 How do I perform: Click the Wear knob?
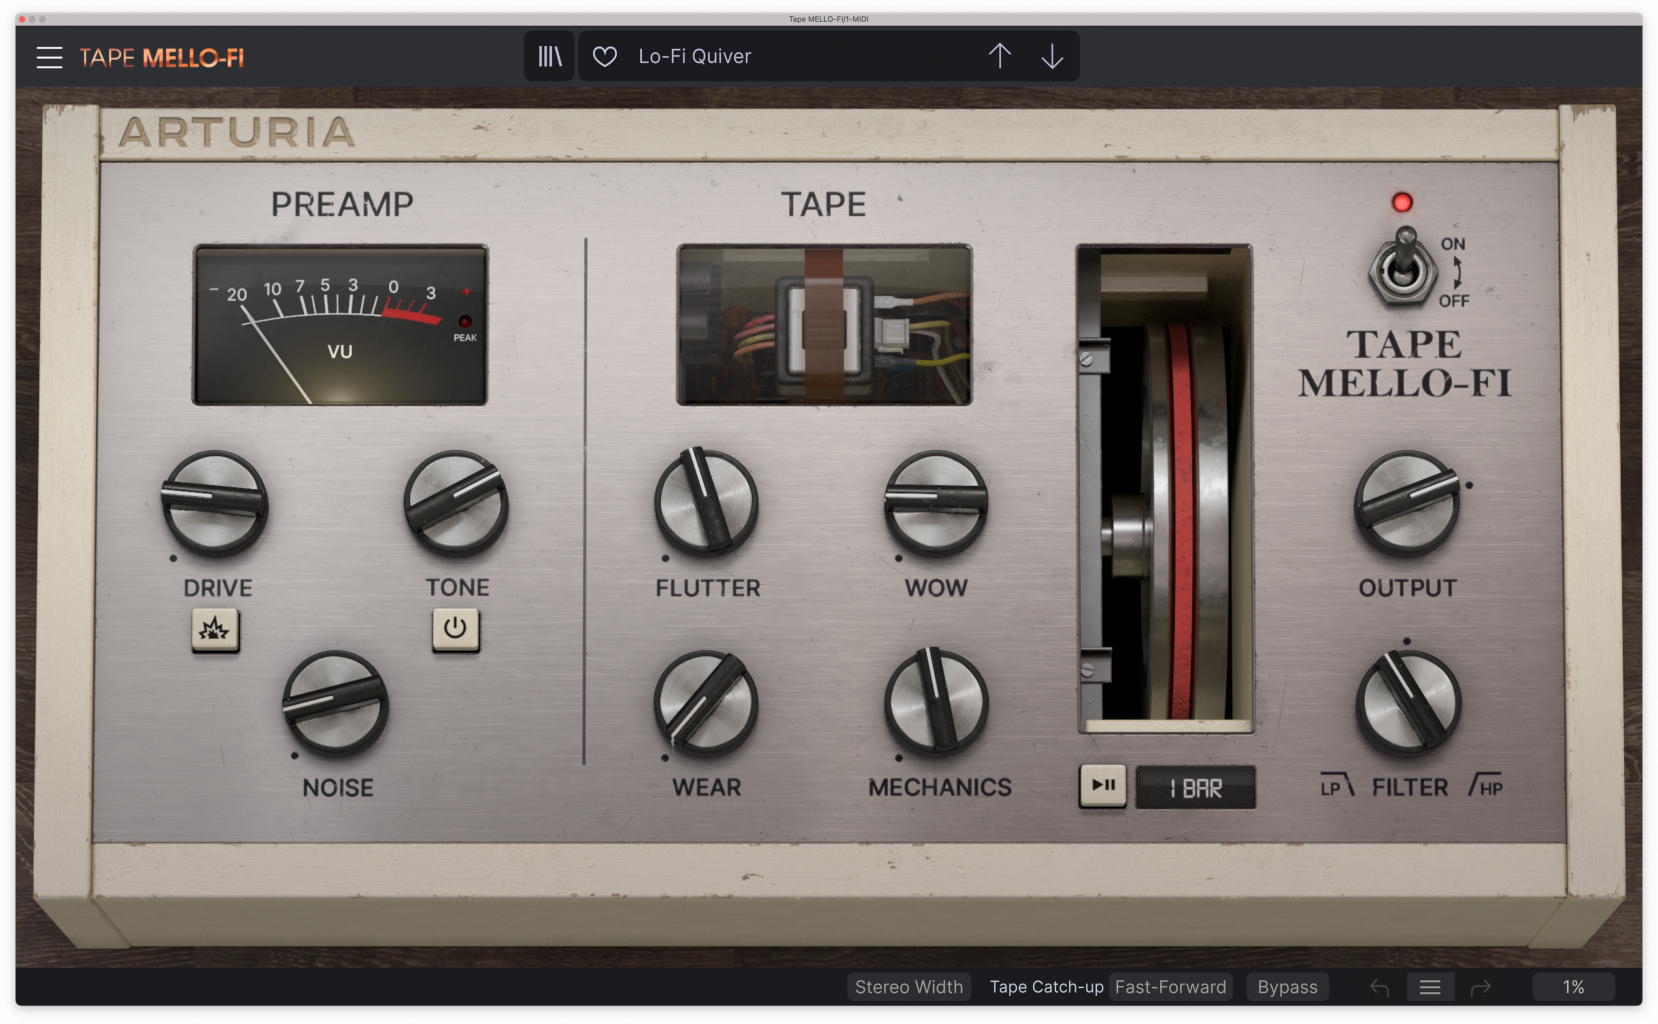click(706, 703)
